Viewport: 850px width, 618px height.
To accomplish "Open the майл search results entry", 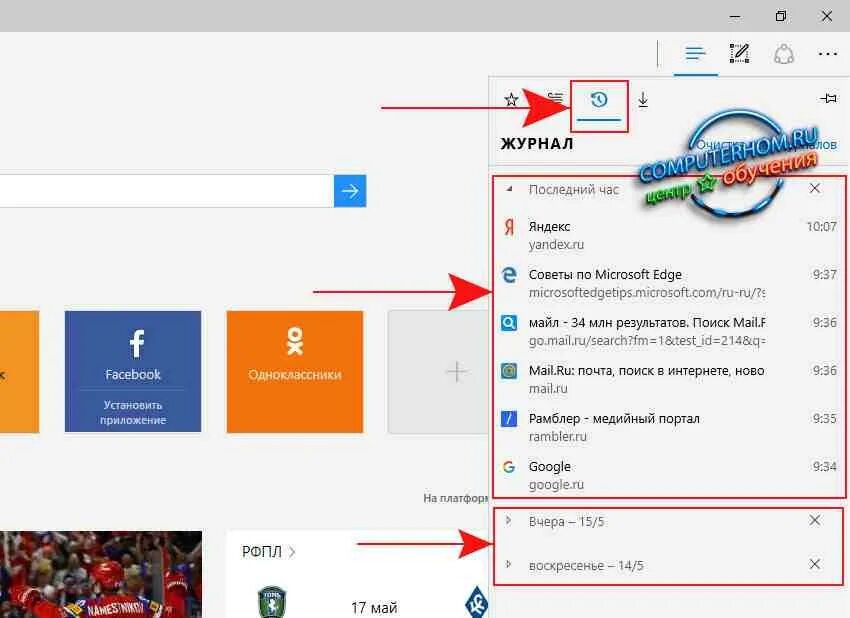I will click(x=668, y=331).
